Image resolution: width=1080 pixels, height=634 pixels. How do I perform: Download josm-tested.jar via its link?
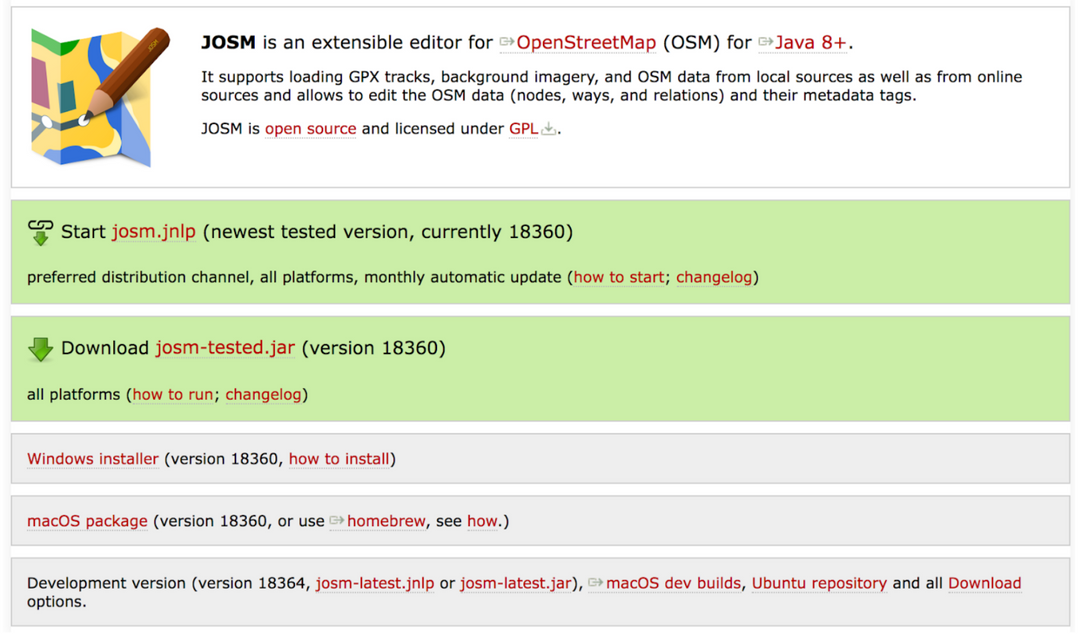pos(225,348)
